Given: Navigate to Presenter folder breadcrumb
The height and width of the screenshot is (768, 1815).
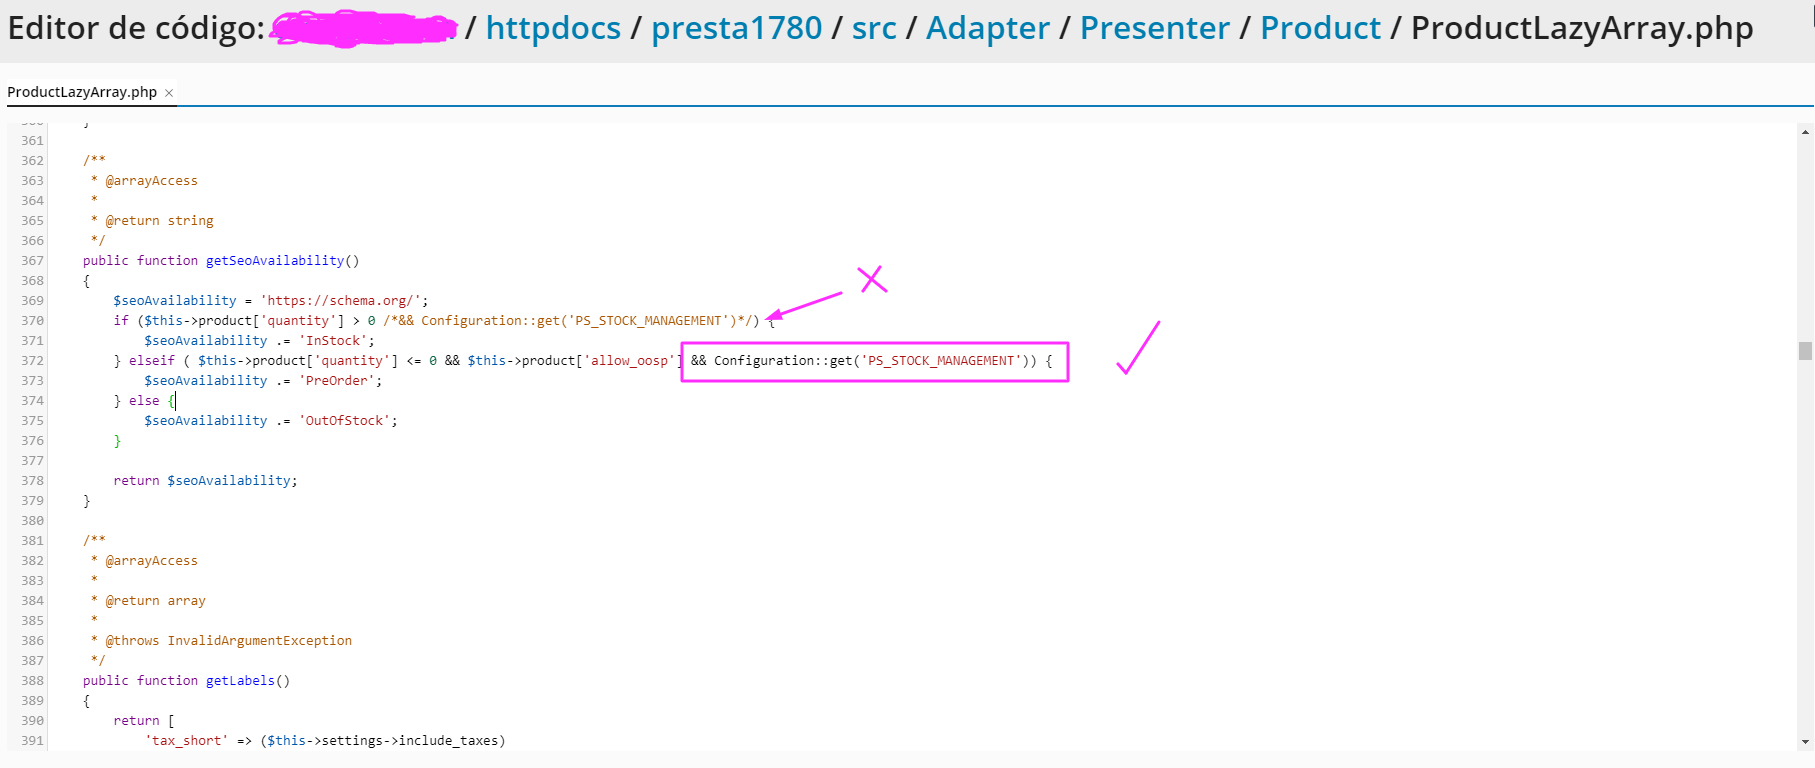Looking at the screenshot, I should [1155, 28].
